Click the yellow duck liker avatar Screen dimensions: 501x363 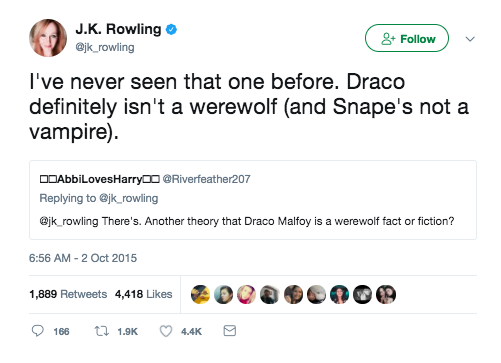pos(200,294)
